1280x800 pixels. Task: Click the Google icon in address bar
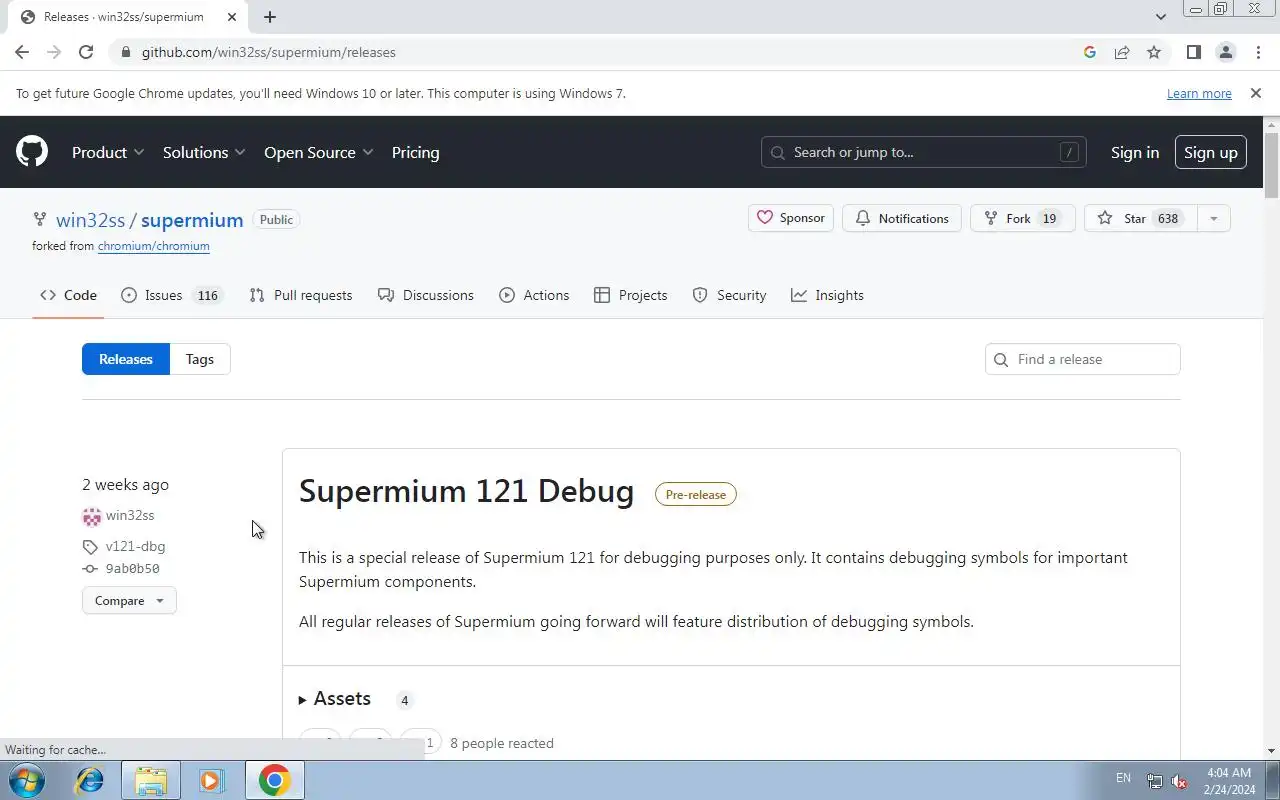(x=1090, y=52)
